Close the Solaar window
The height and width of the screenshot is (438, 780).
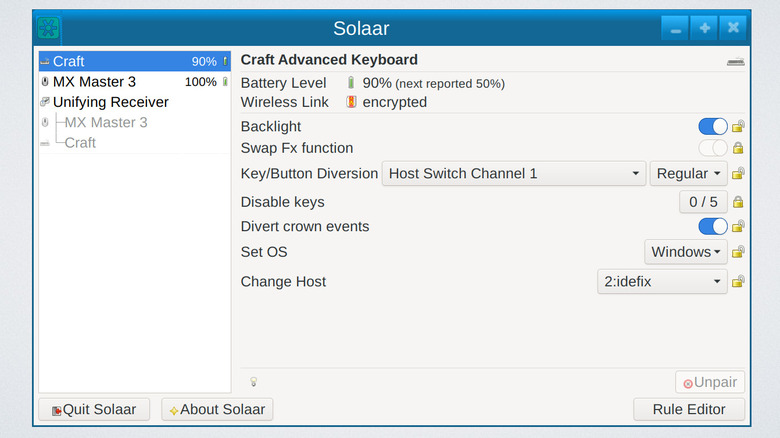click(x=733, y=28)
